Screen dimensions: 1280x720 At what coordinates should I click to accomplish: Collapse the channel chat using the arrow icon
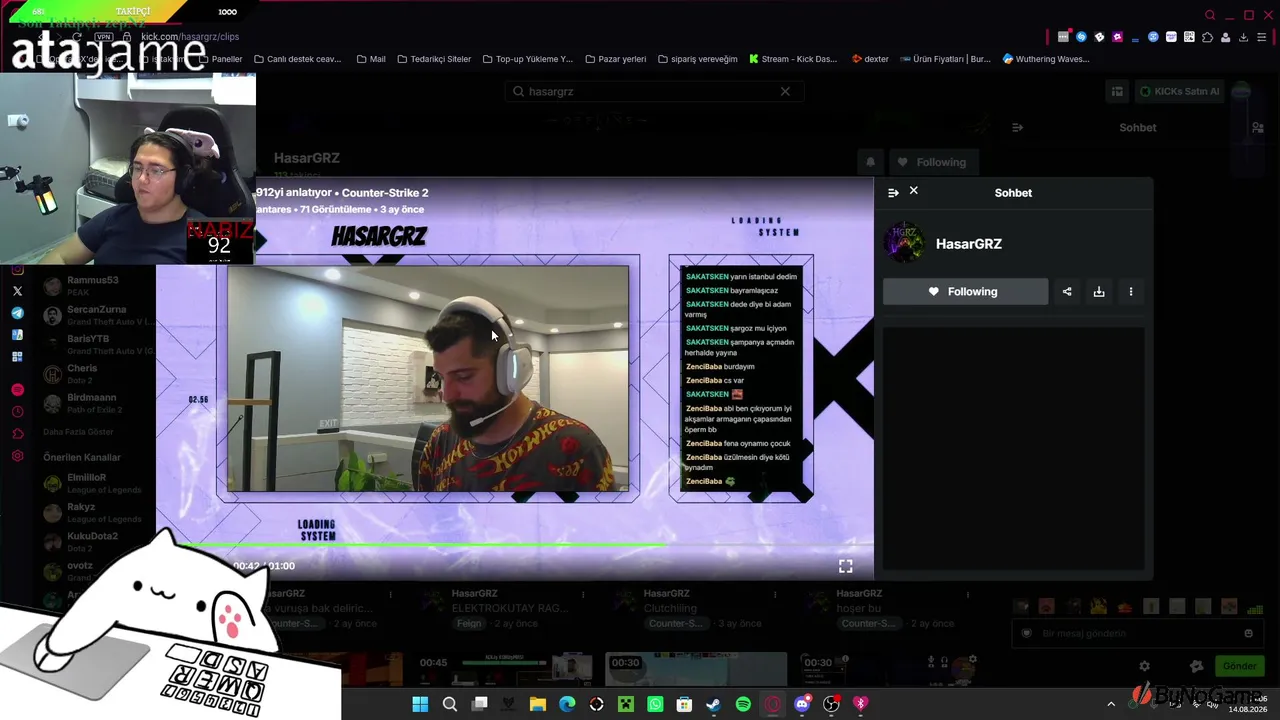[1017, 128]
